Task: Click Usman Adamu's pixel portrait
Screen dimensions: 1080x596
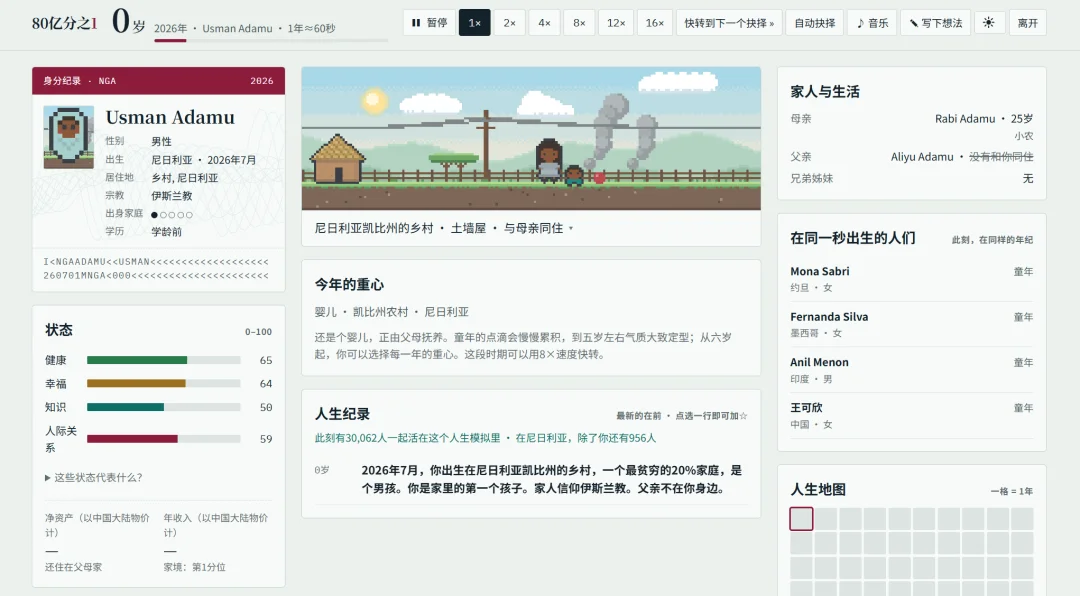Action: [69, 137]
